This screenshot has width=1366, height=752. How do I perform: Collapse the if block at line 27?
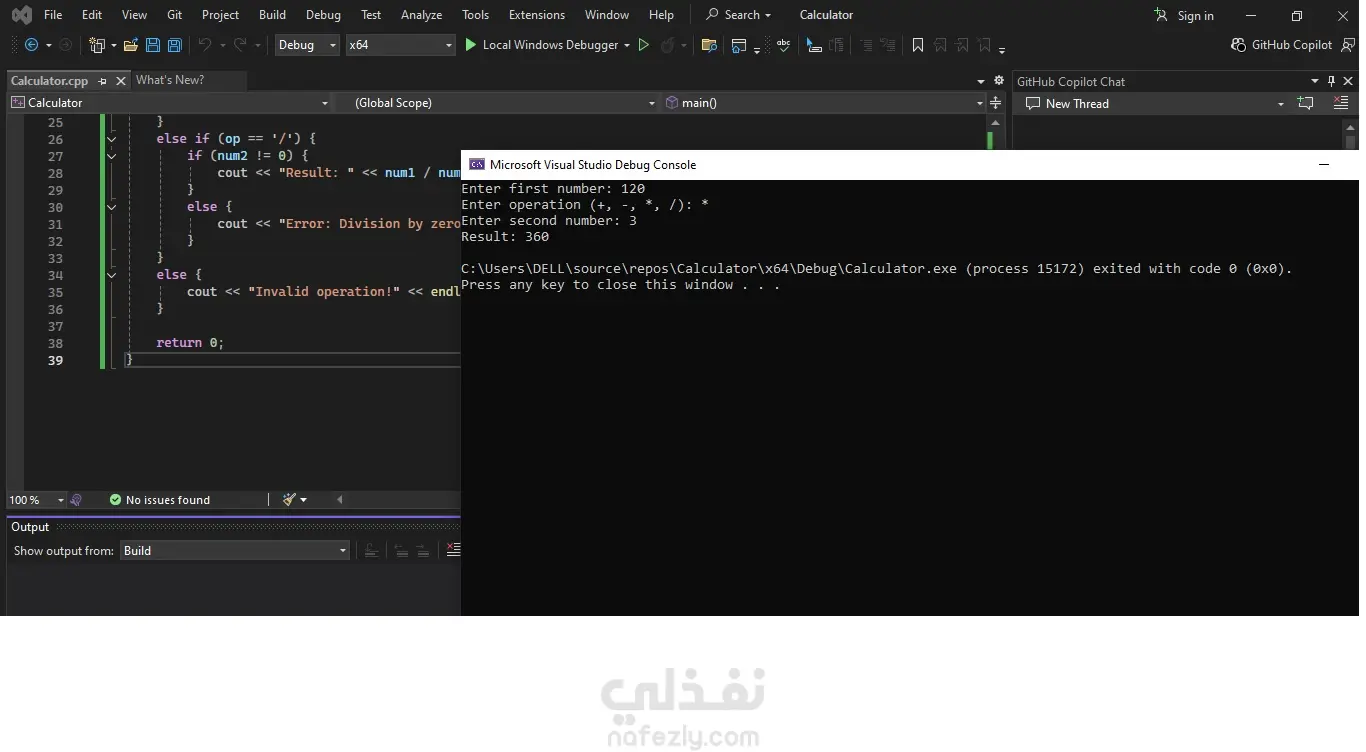click(111, 156)
